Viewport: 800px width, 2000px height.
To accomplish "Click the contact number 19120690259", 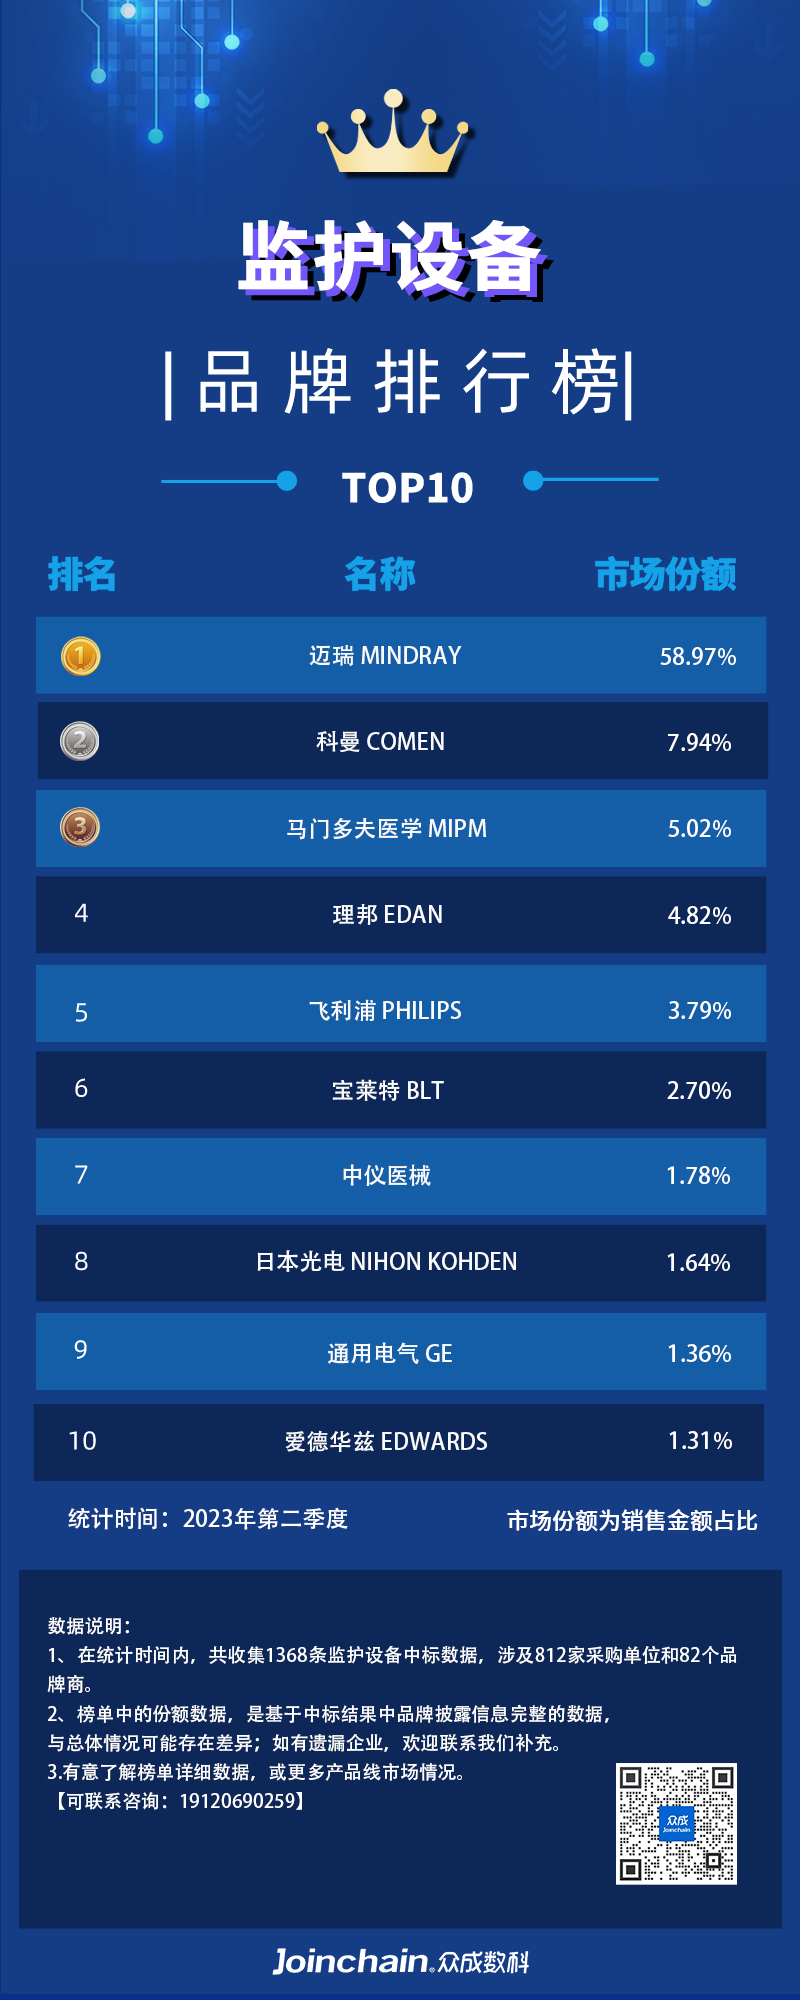I will point(238,1801).
